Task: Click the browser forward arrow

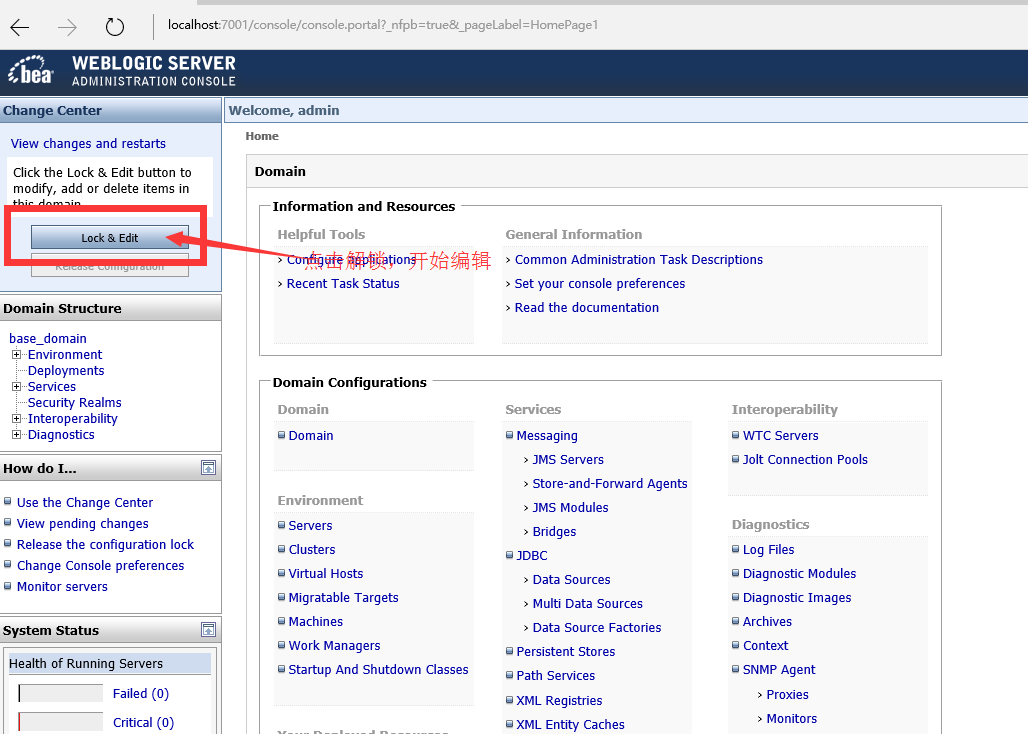Action: tap(67, 27)
